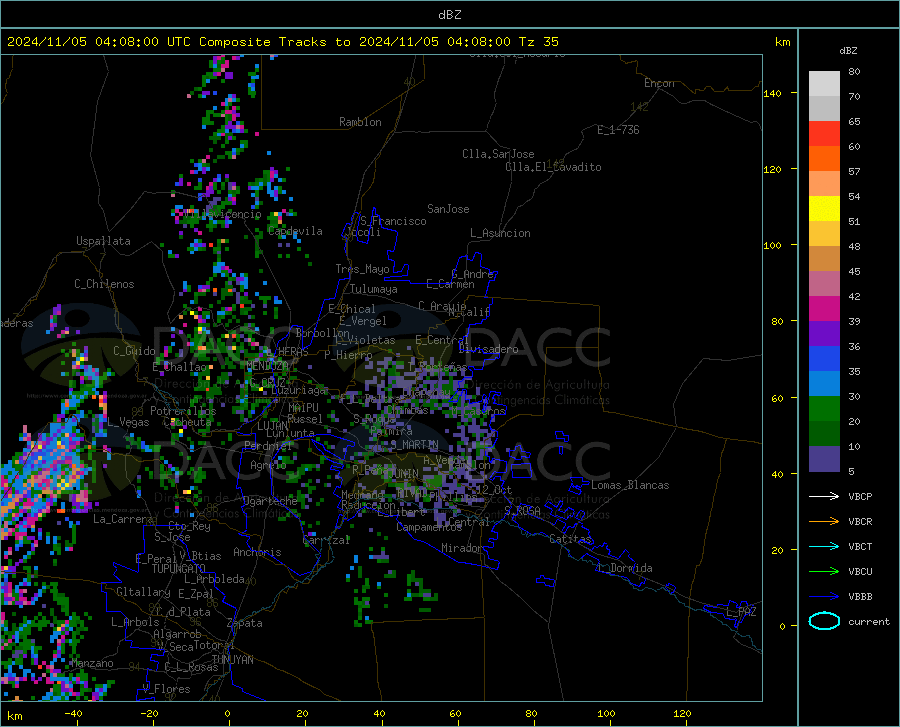Click the 'Ramblon' map label
Viewport: 900px width, 727px height.
[x=360, y=122]
